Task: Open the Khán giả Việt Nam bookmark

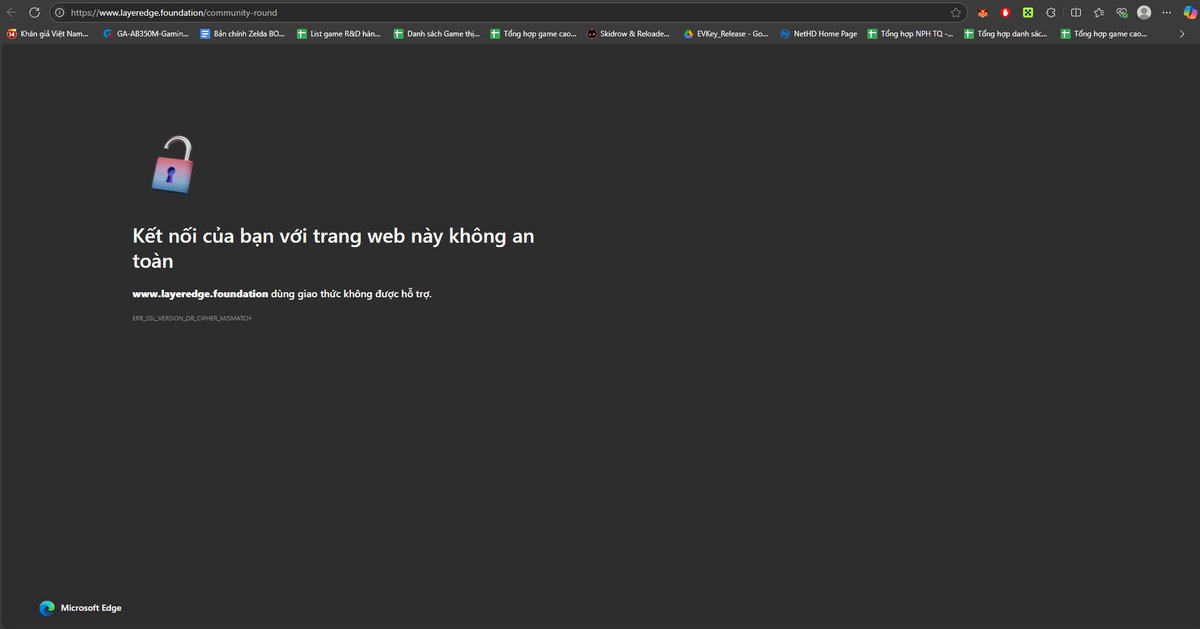Action: tap(48, 34)
